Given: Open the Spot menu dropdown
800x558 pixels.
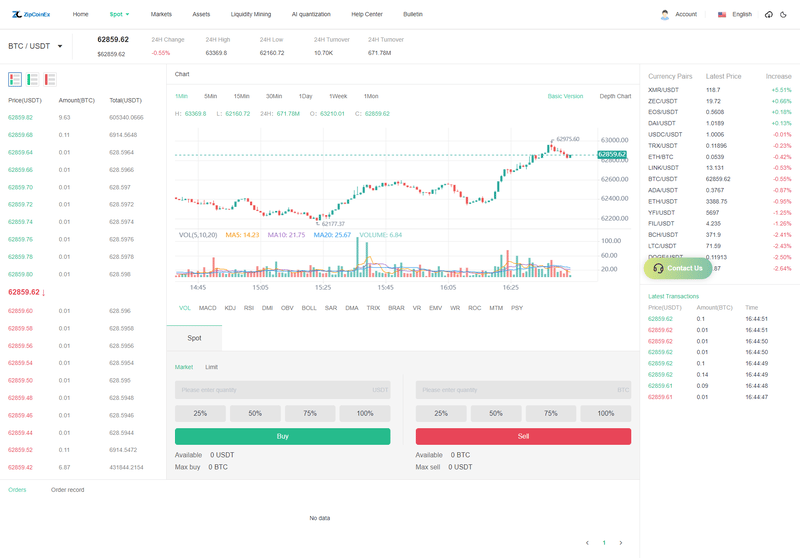Looking at the screenshot, I should point(119,15).
